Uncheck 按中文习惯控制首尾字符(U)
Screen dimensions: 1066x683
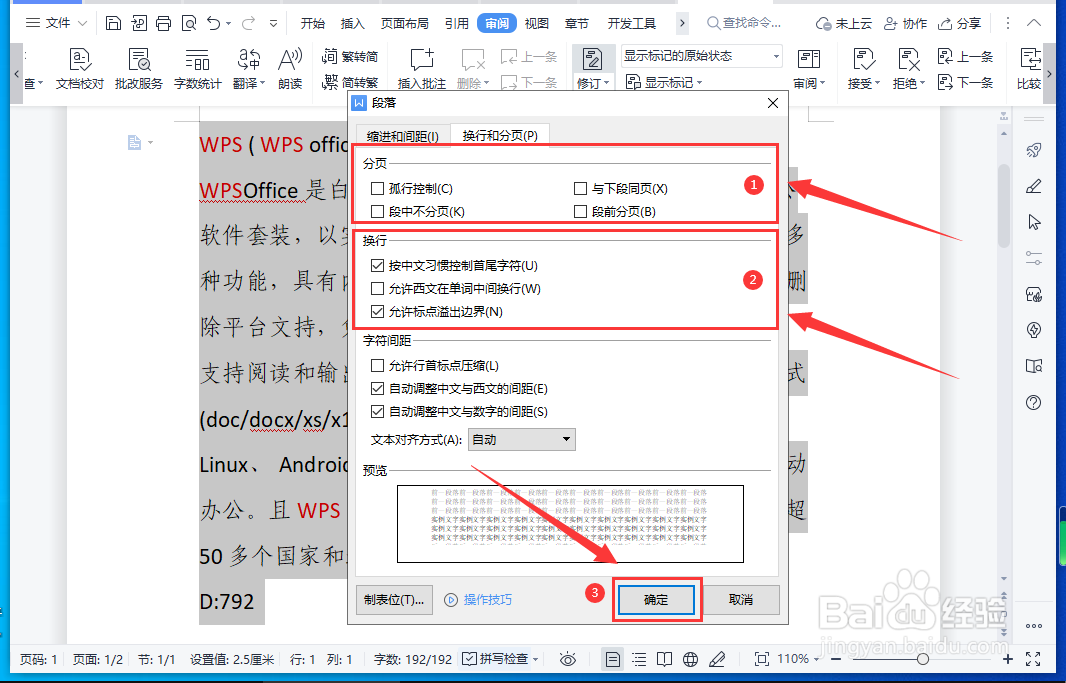coord(377,265)
